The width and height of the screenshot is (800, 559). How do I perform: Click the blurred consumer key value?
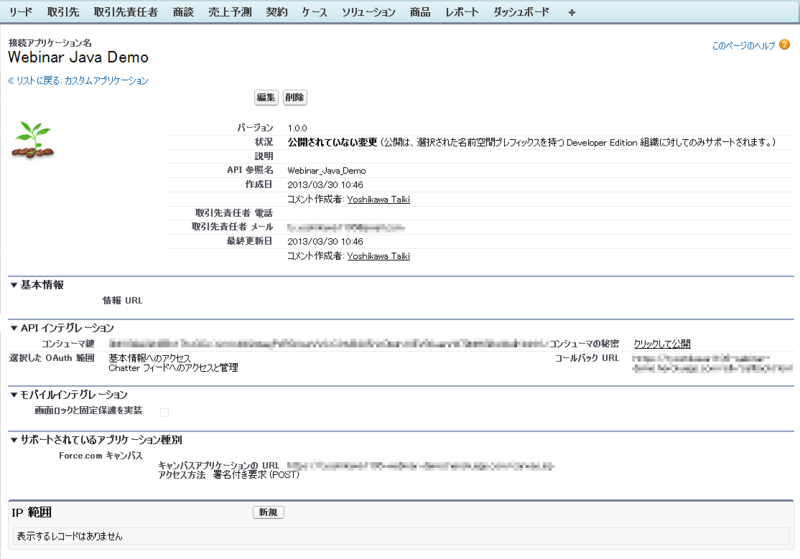(328, 344)
